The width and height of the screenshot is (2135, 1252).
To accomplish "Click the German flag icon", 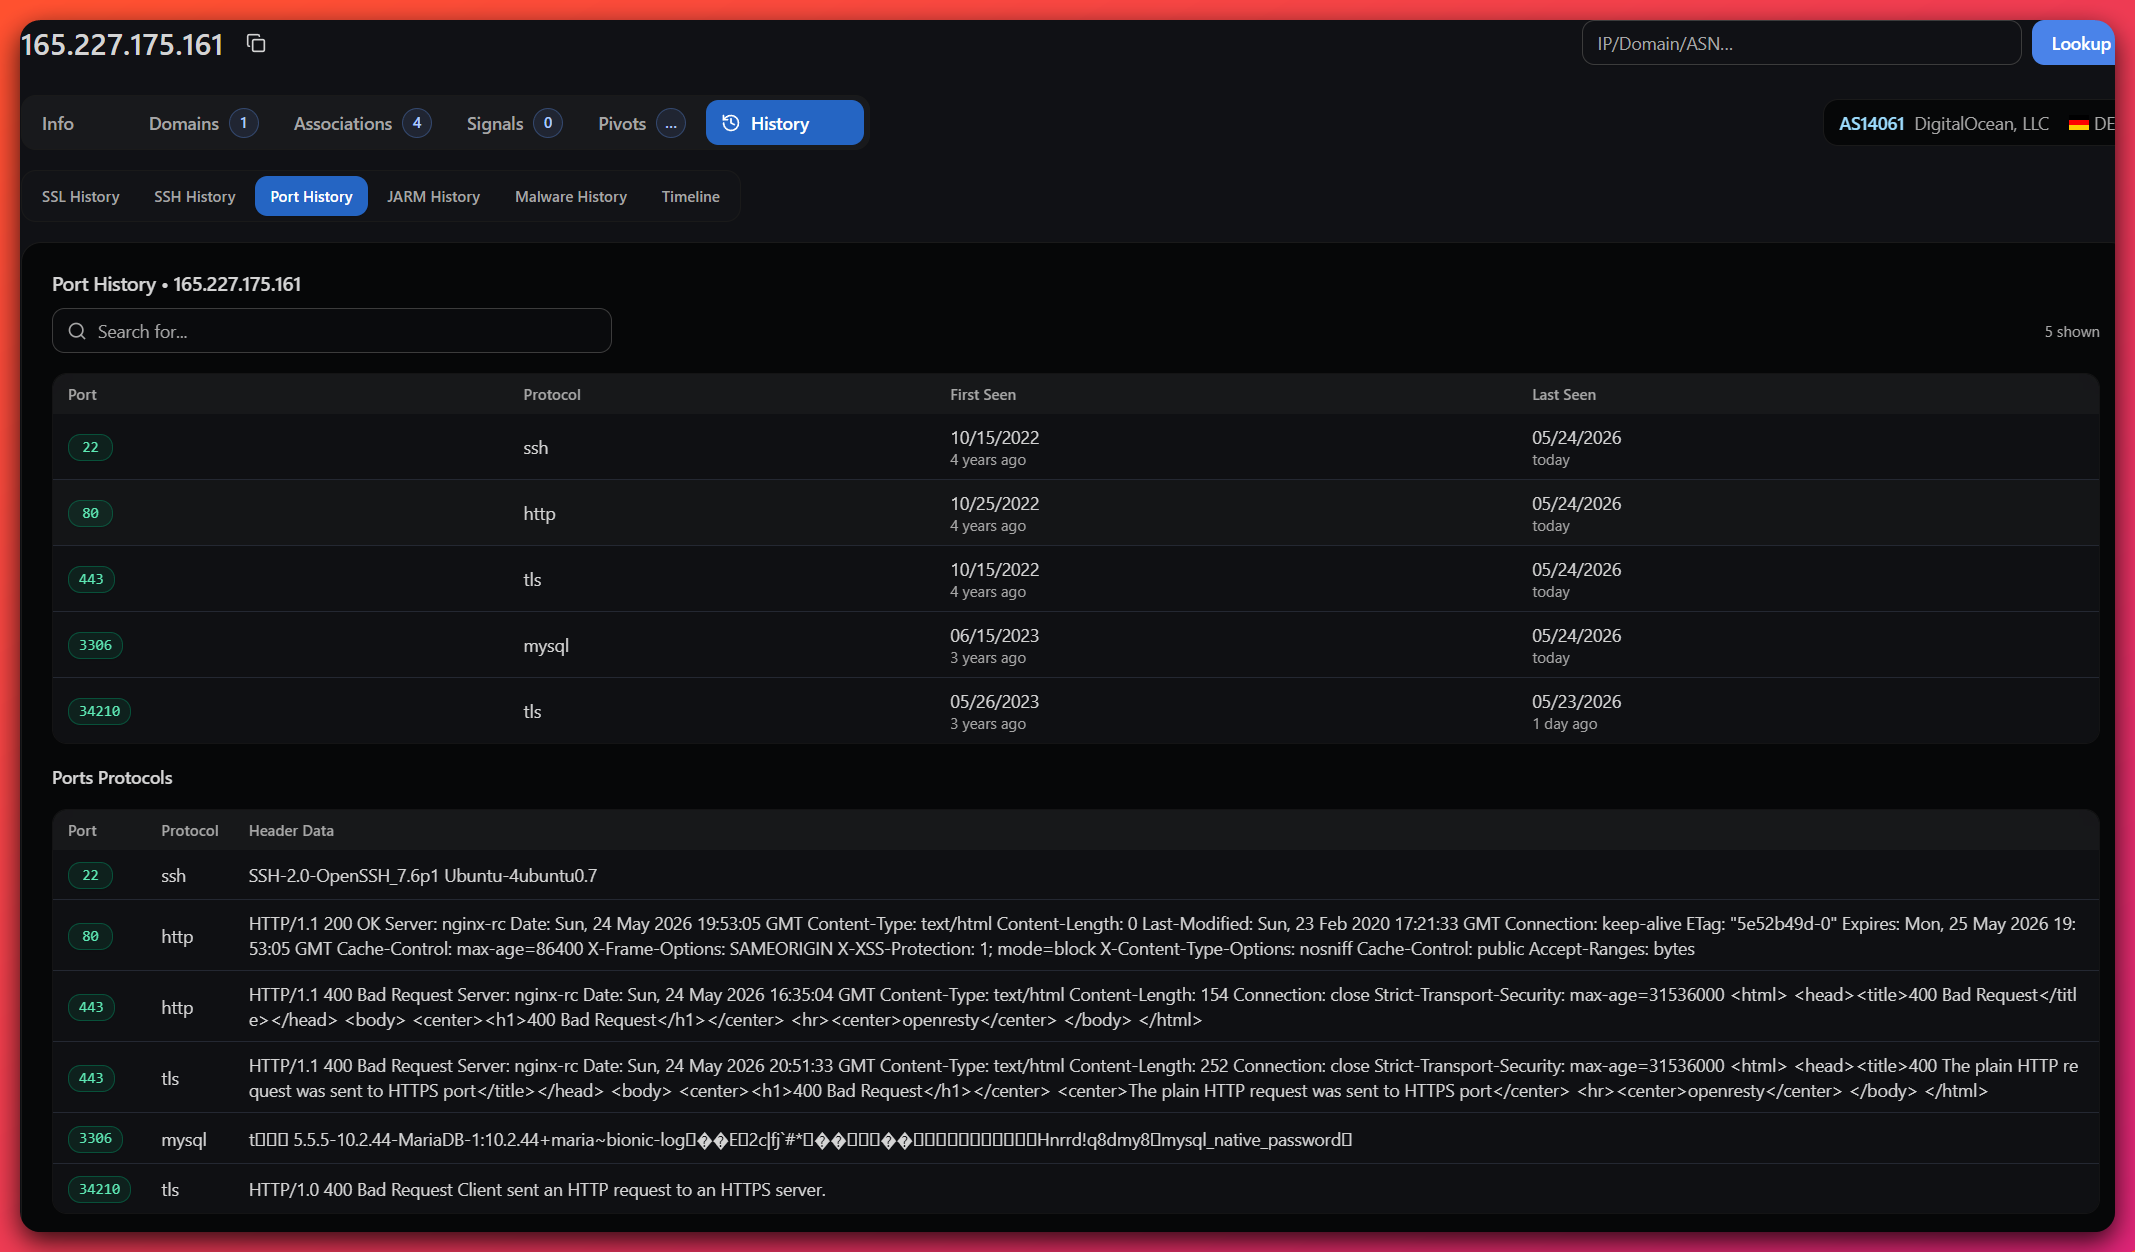I will (2079, 124).
